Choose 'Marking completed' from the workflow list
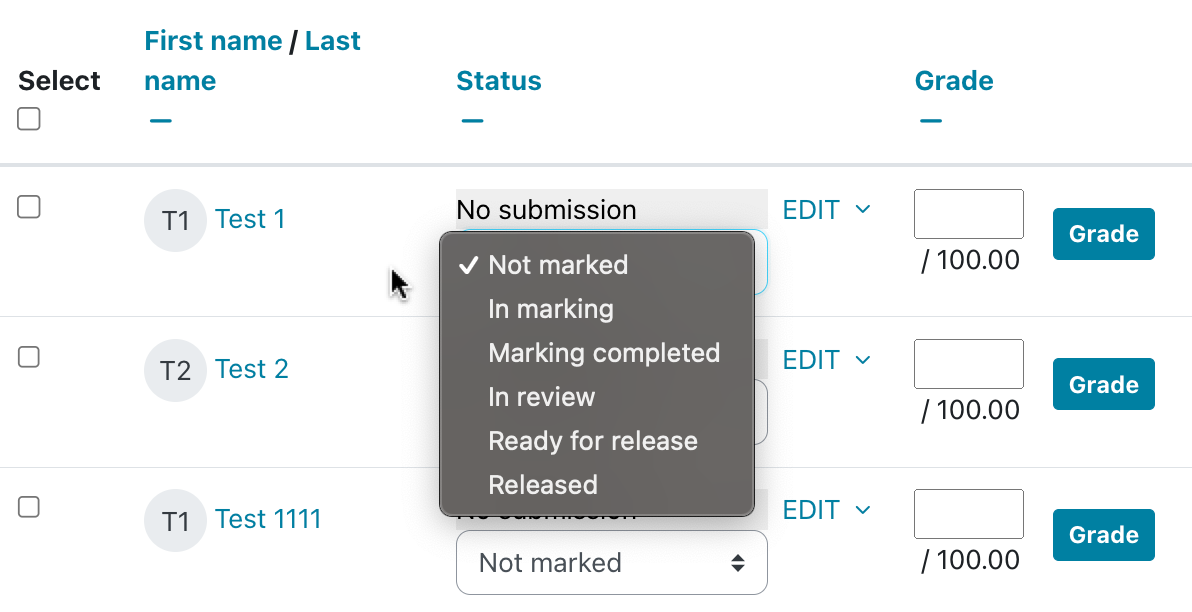 coord(604,353)
